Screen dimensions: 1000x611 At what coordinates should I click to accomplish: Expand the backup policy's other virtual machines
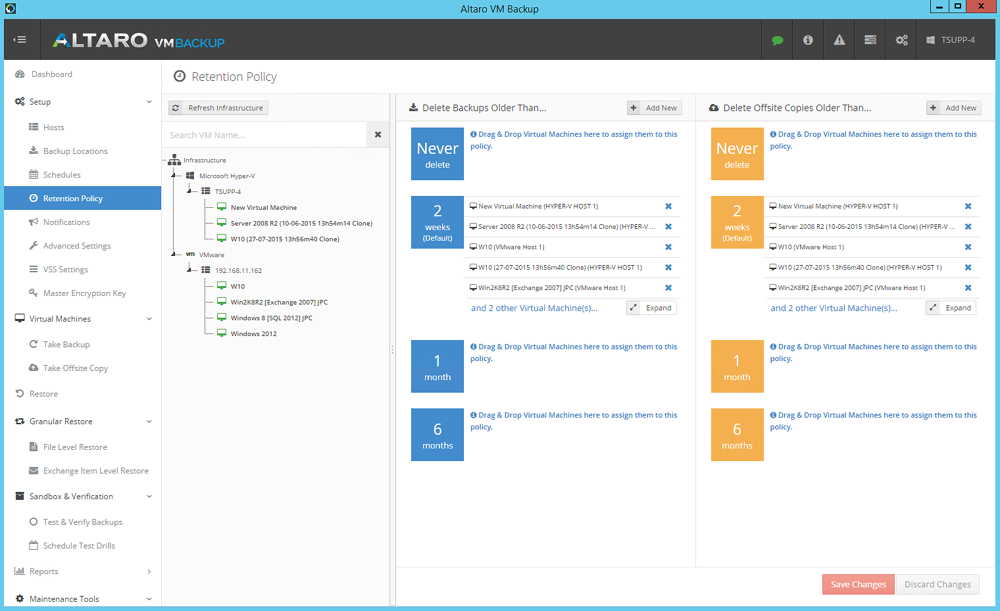[x=651, y=308]
